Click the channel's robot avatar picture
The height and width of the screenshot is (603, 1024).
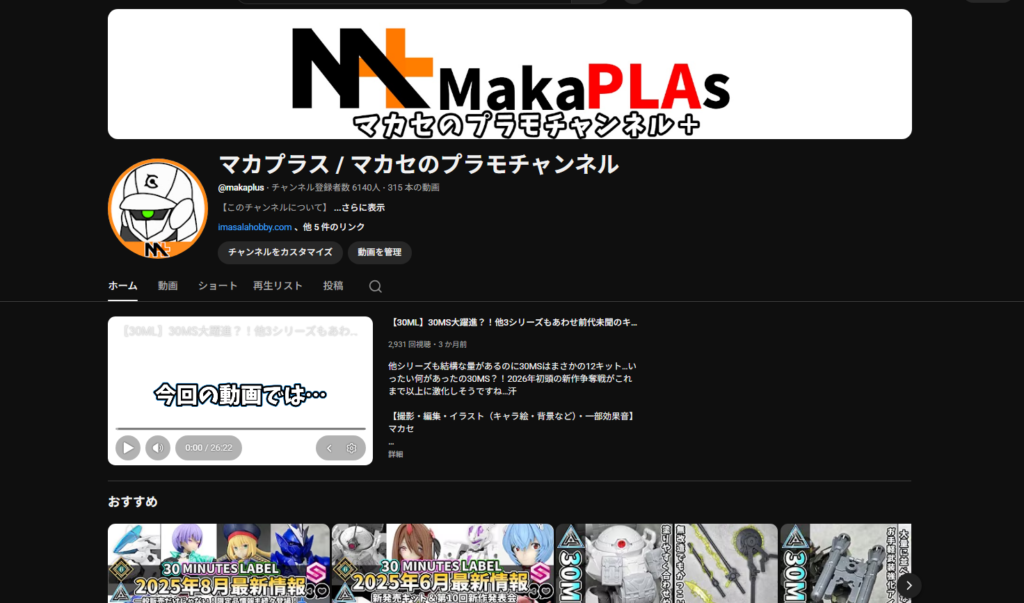(x=157, y=208)
